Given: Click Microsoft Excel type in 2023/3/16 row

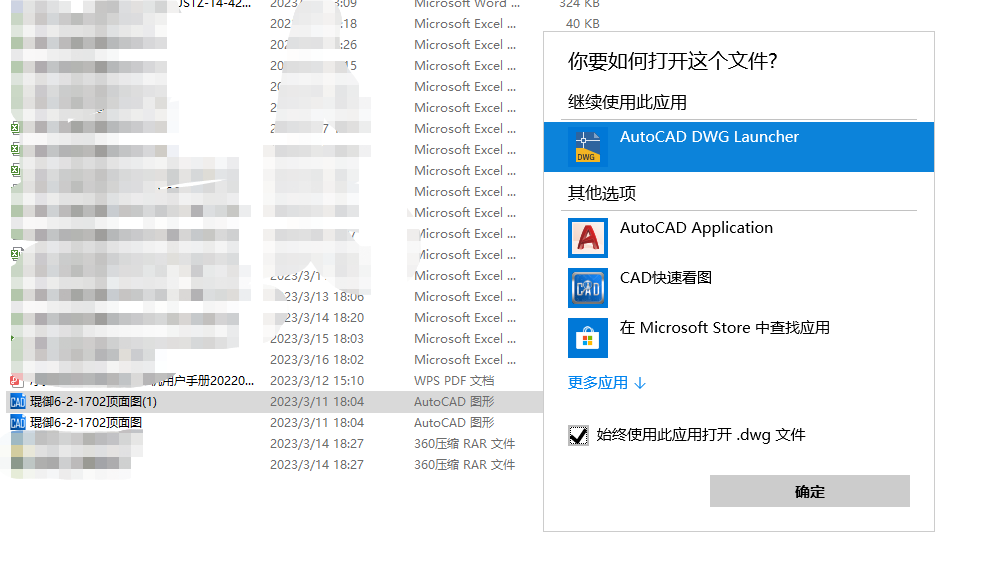Looking at the screenshot, I should click(x=465, y=360).
